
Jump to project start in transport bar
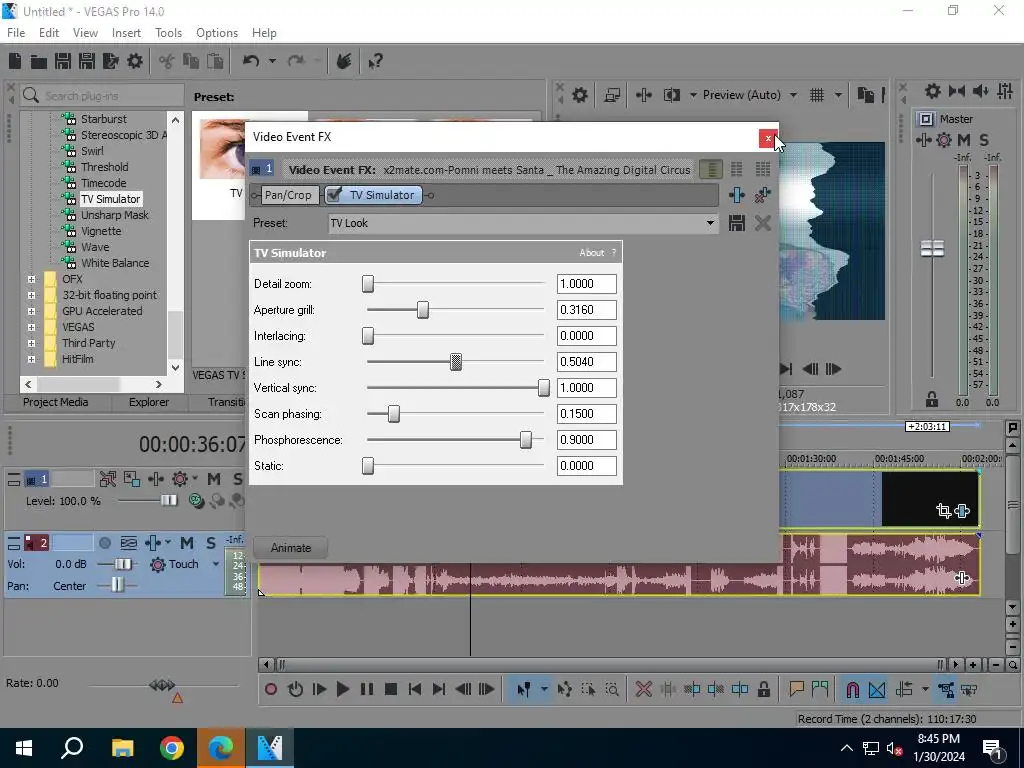(x=415, y=689)
